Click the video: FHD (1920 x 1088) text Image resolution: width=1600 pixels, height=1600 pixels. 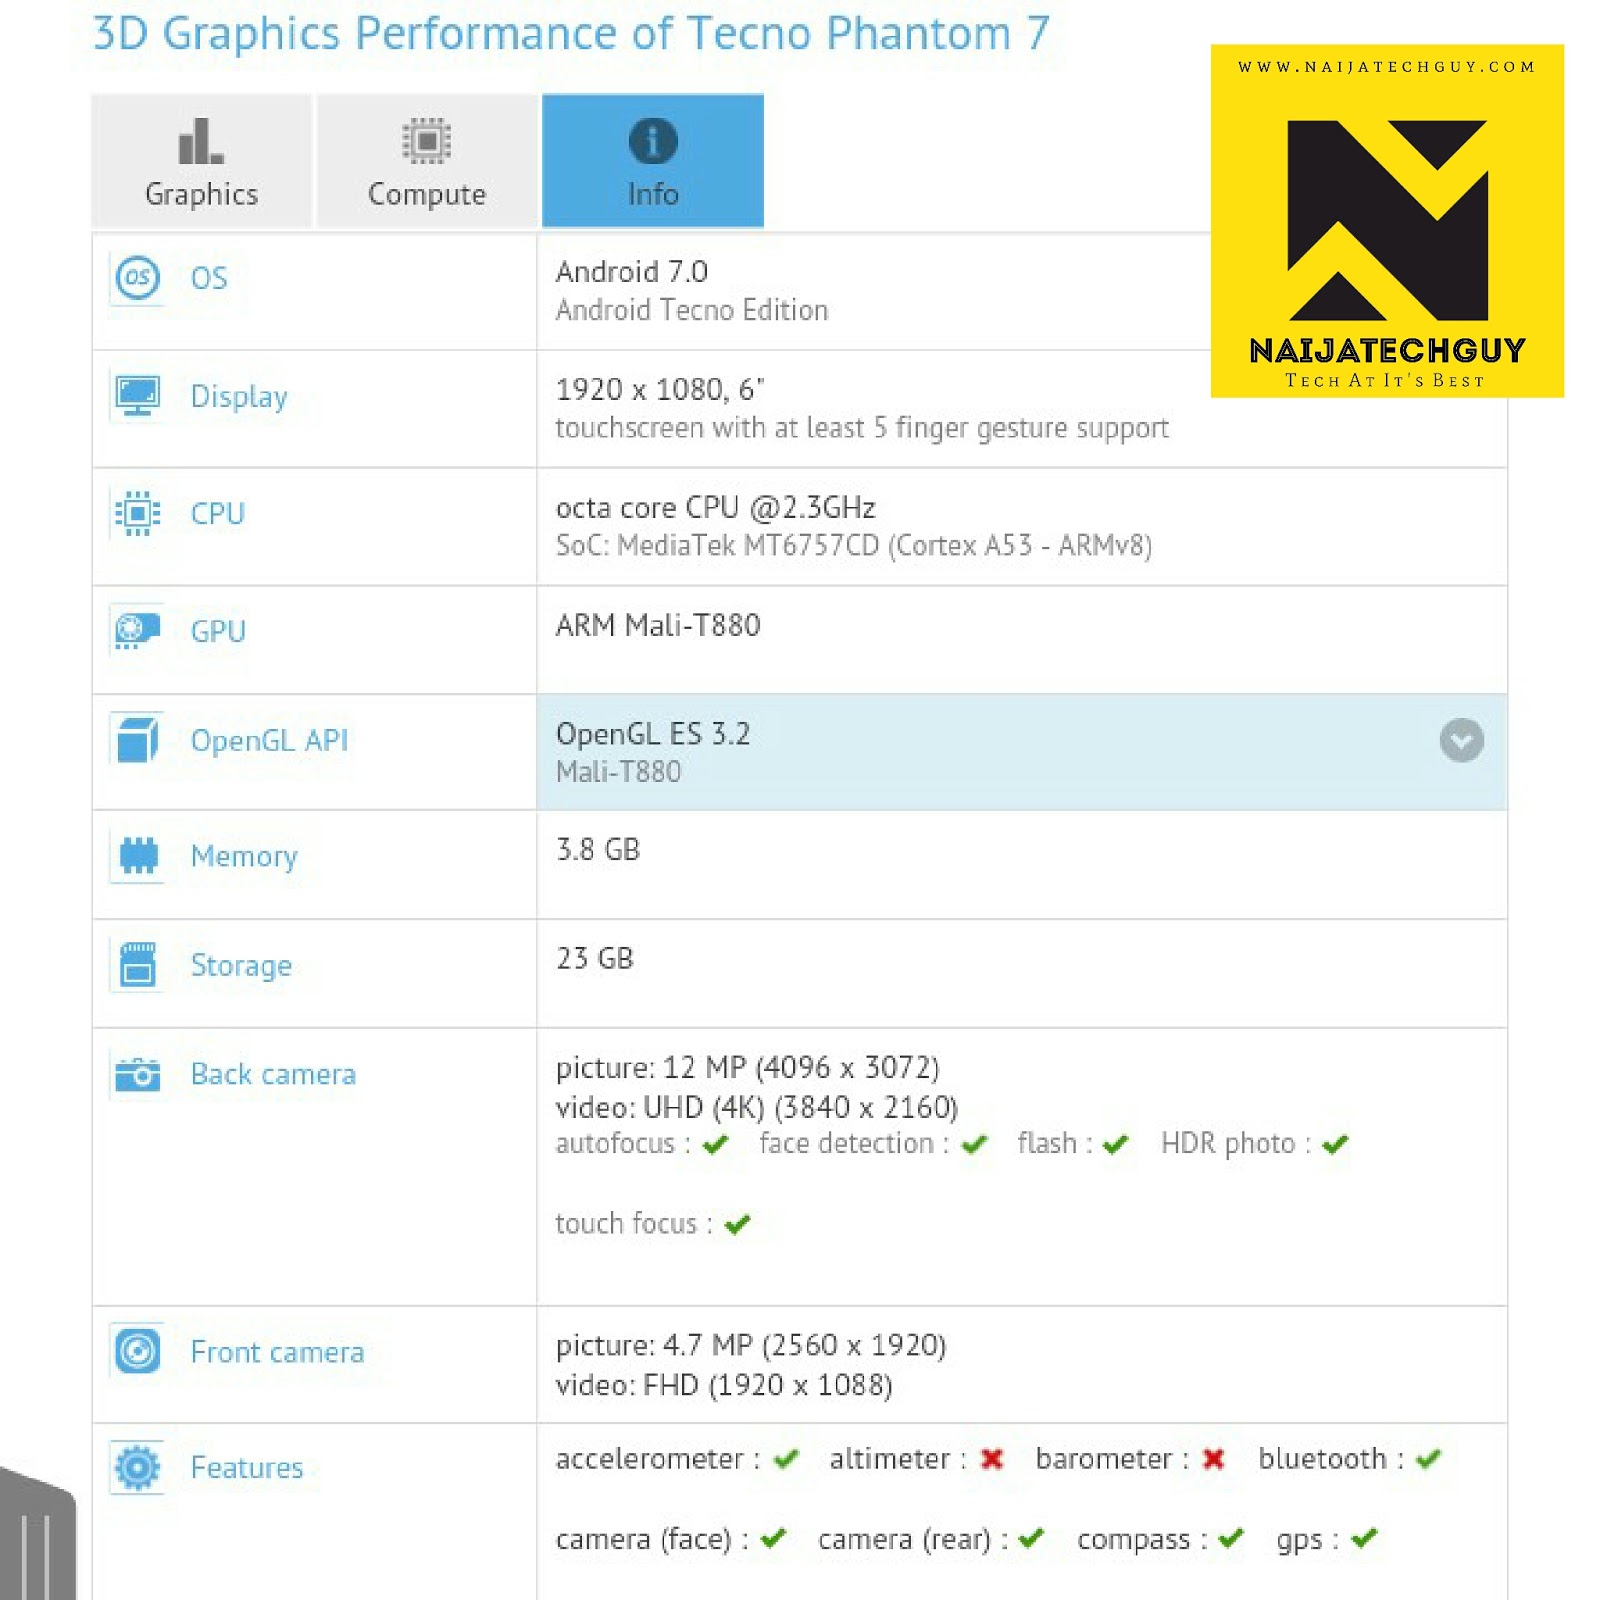724,1386
